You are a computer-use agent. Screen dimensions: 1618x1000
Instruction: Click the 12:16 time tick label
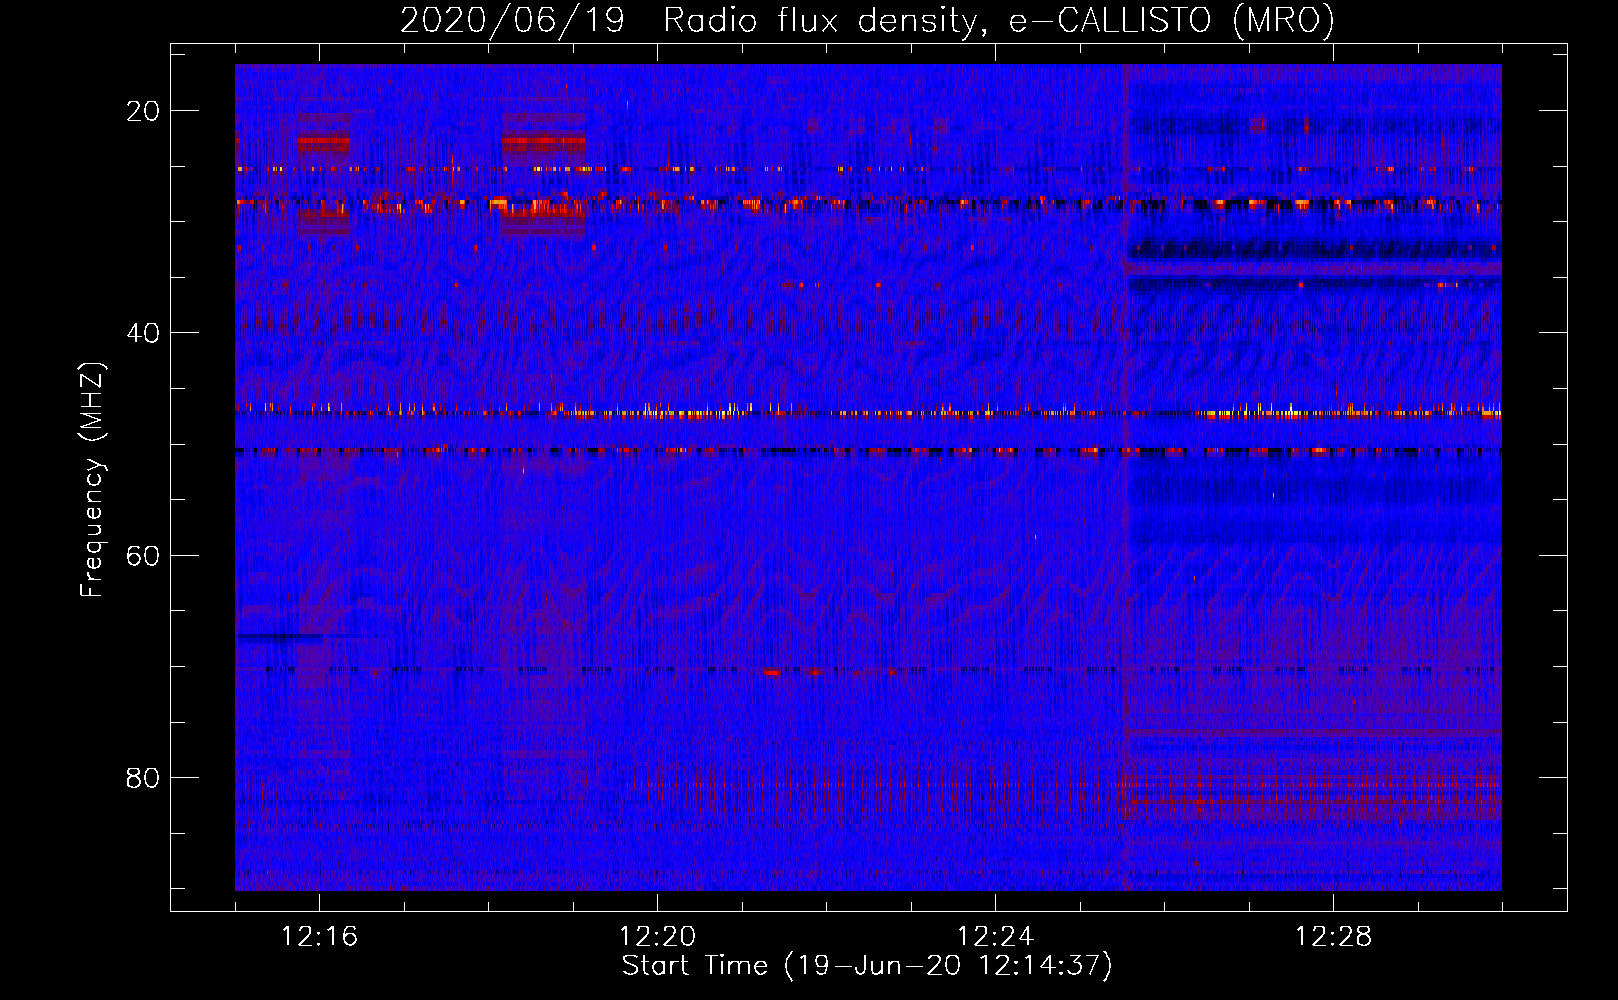coord(320,937)
